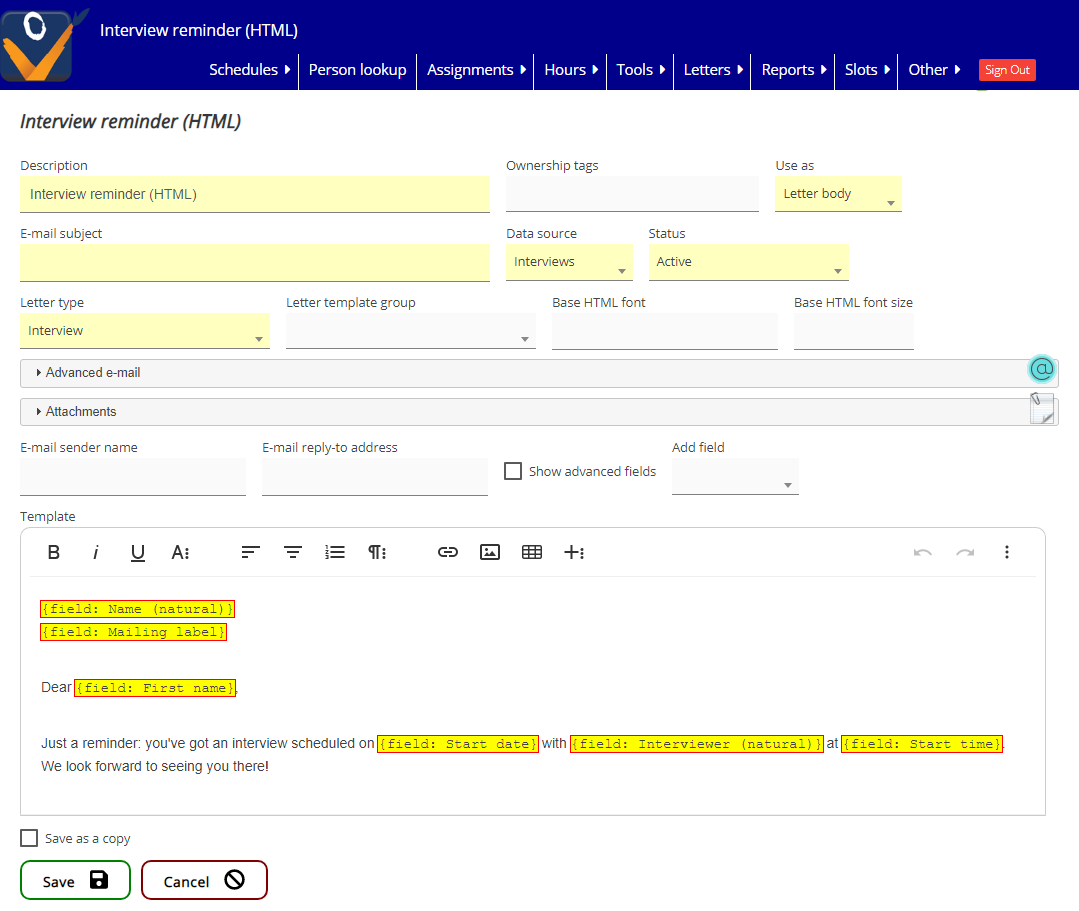Apply bold formatting in template editor
This screenshot has height=911, width=1079.
[54, 553]
